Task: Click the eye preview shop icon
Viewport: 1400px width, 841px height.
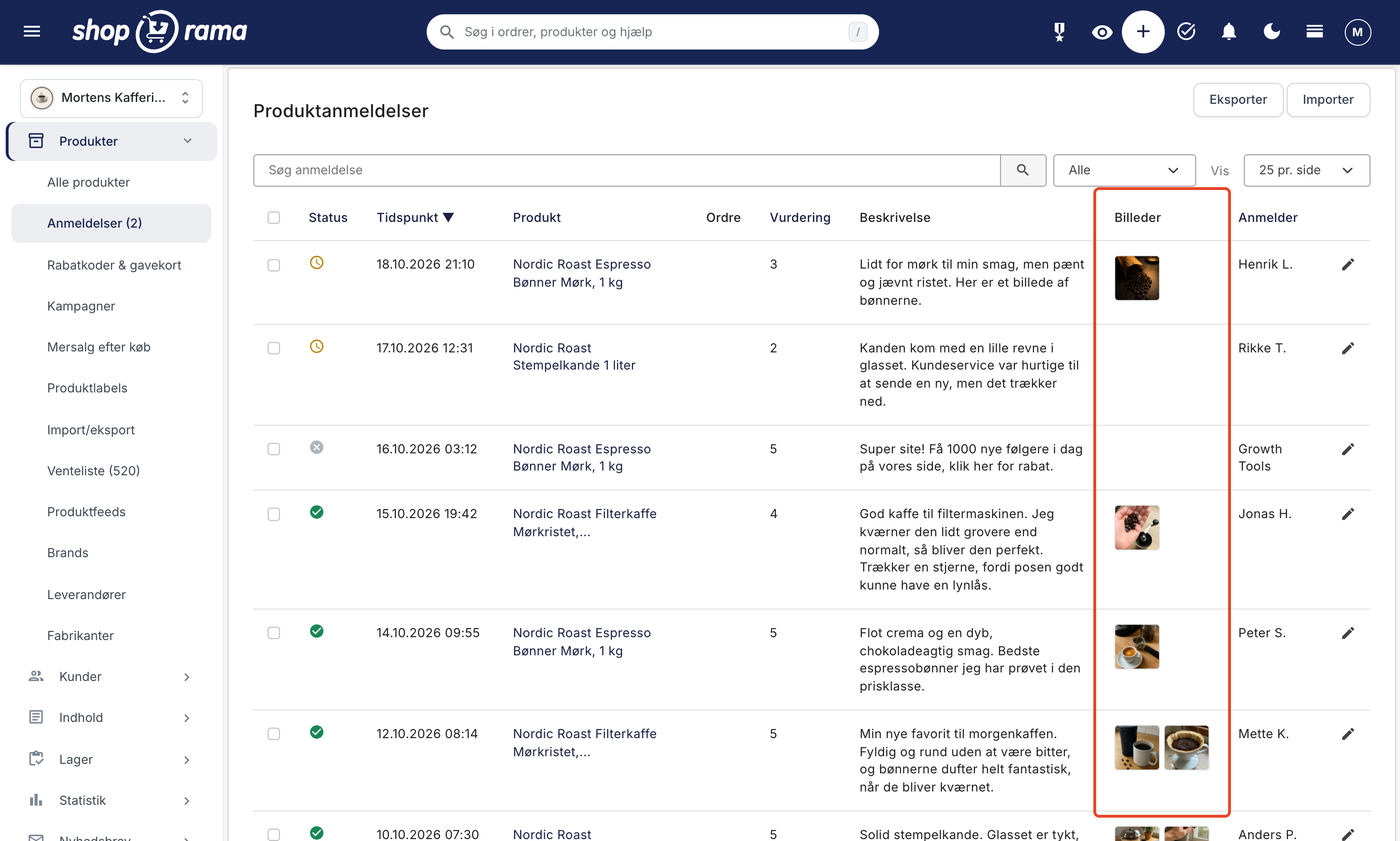Action: click(x=1102, y=32)
